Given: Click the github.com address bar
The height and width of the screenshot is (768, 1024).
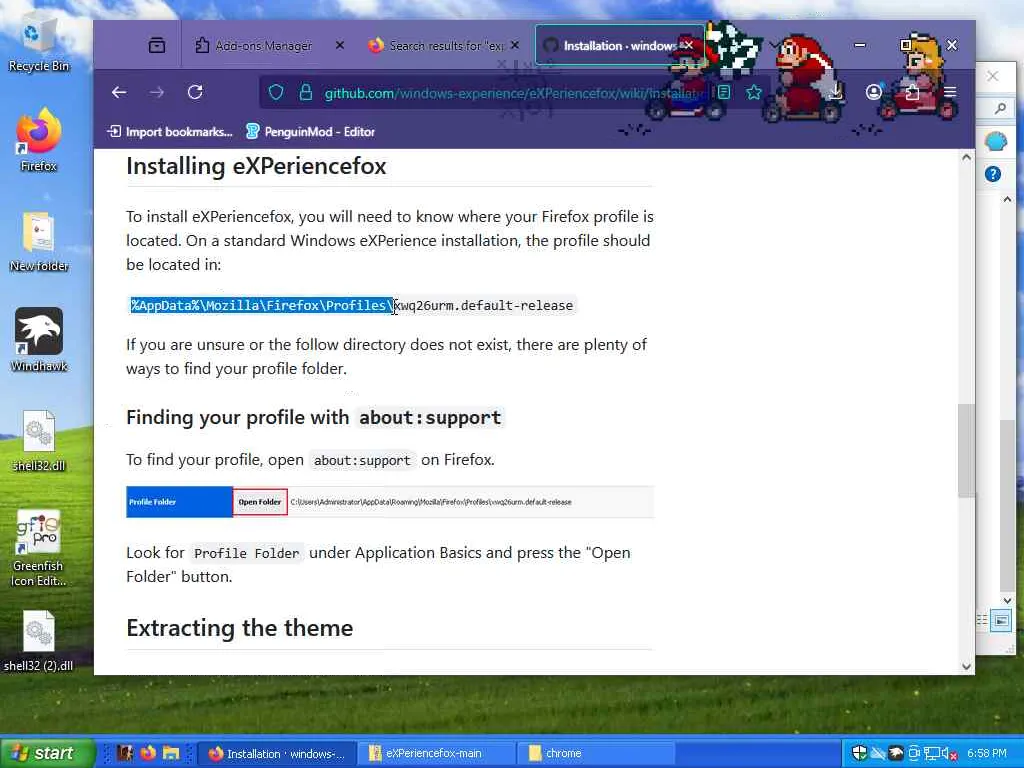Looking at the screenshot, I should 513,93.
